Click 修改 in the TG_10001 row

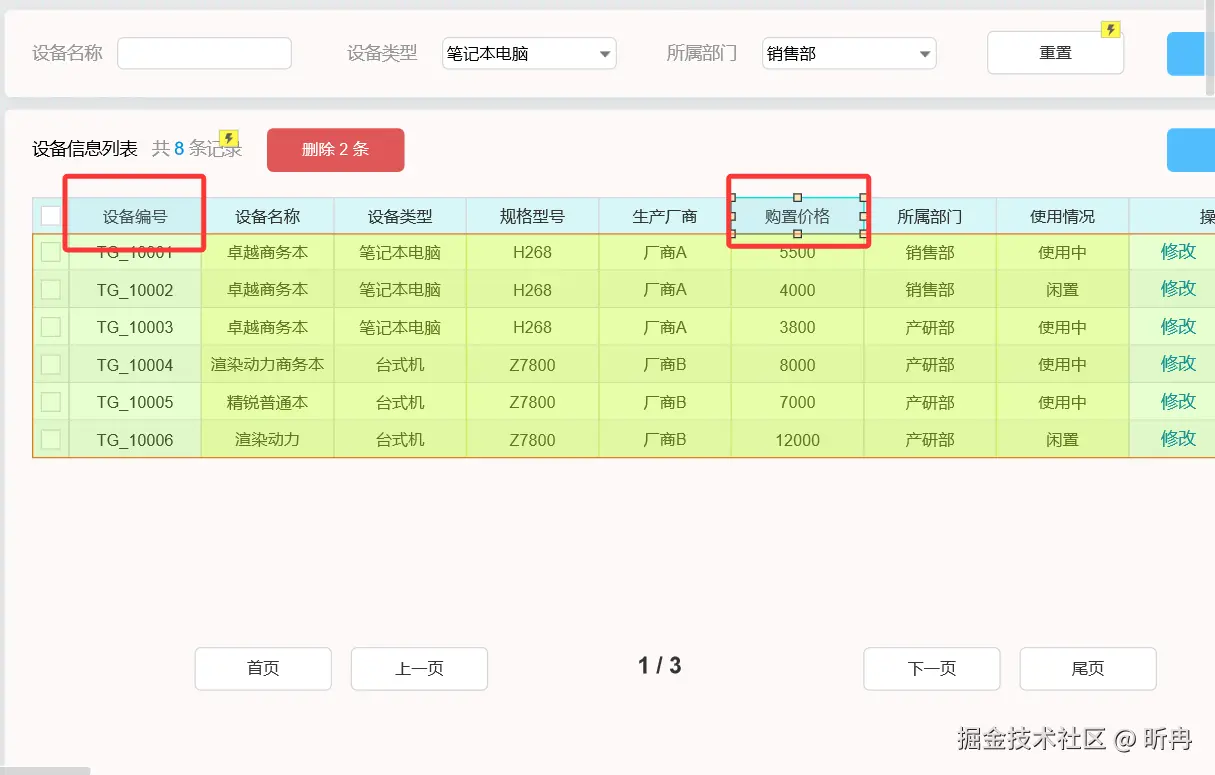point(1179,251)
